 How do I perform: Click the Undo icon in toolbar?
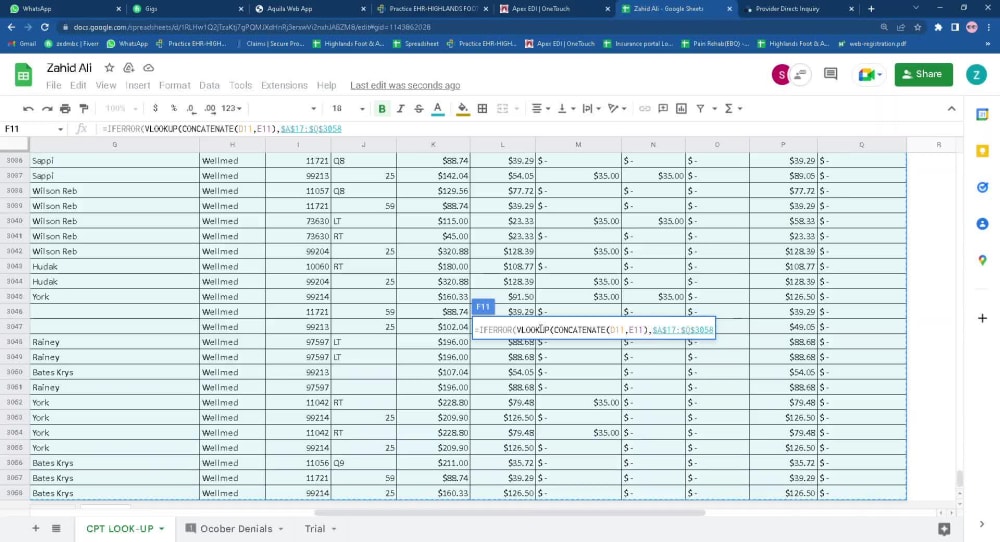pyautogui.click(x=28, y=109)
